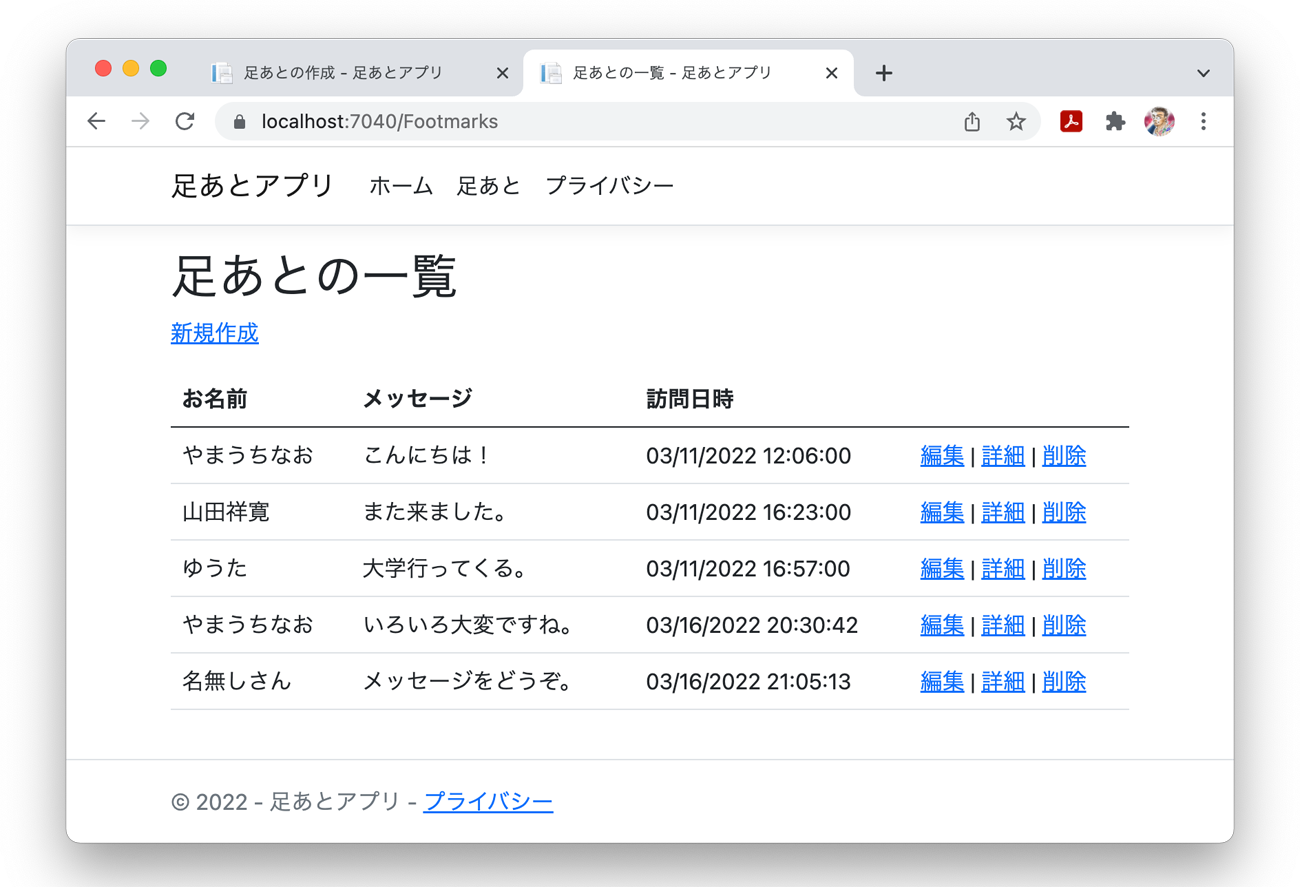The height and width of the screenshot is (887, 1300).
Task: Click the 足あとアプリ brand link
Action: click(252, 185)
